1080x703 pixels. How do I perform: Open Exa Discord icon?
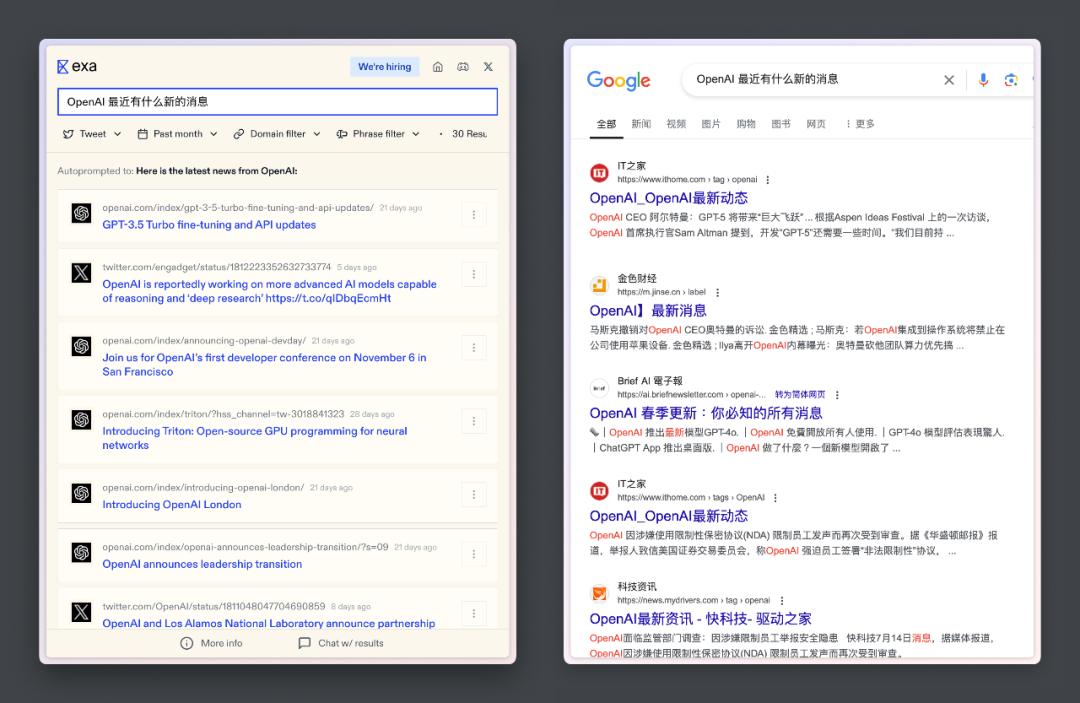tap(463, 67)
